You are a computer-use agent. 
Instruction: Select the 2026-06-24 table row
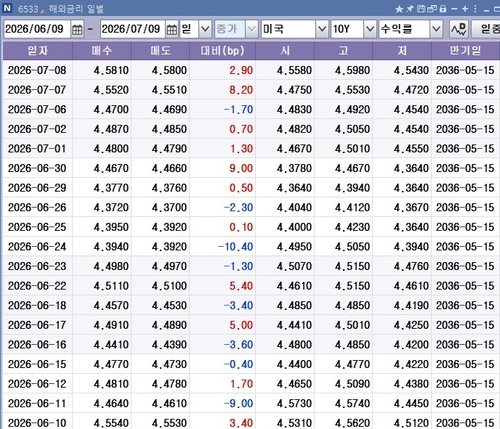251,247
